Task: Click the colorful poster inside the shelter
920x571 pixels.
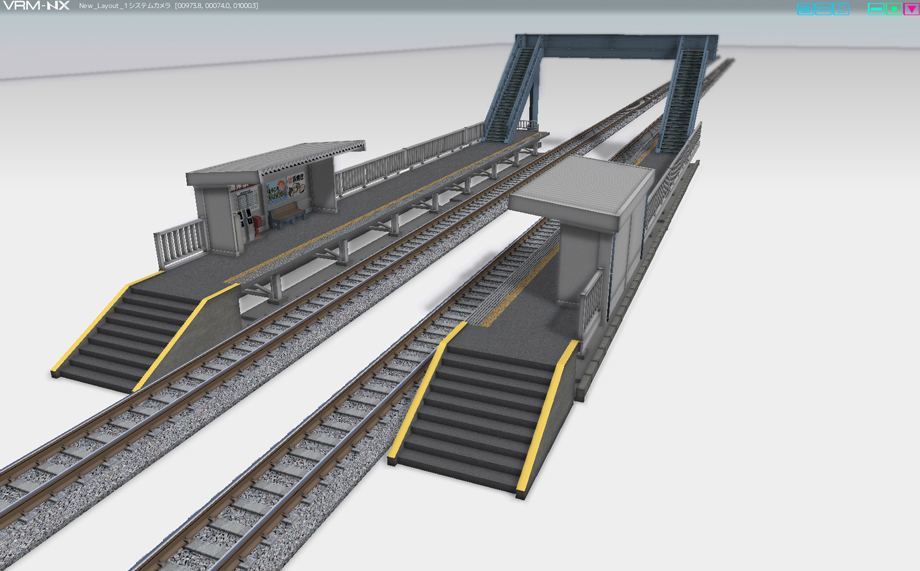Action: 286,188
